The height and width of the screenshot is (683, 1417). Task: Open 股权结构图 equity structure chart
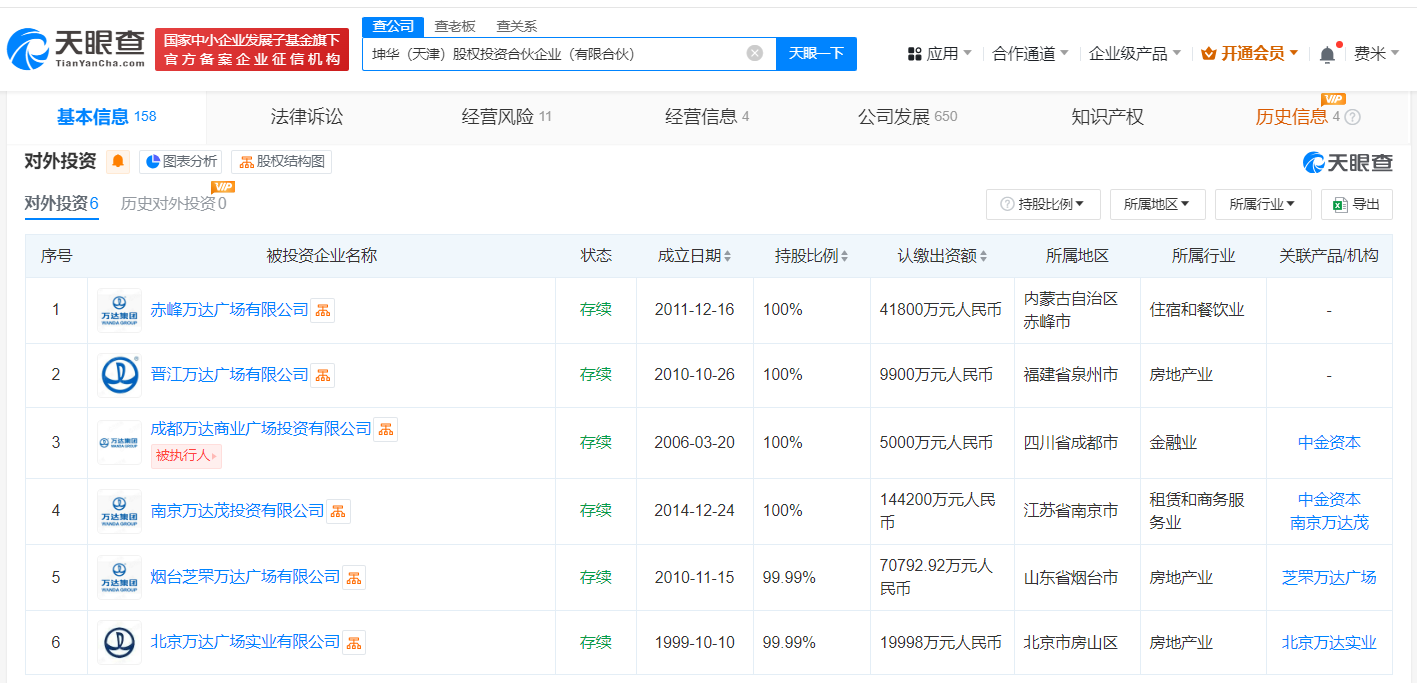281,161
